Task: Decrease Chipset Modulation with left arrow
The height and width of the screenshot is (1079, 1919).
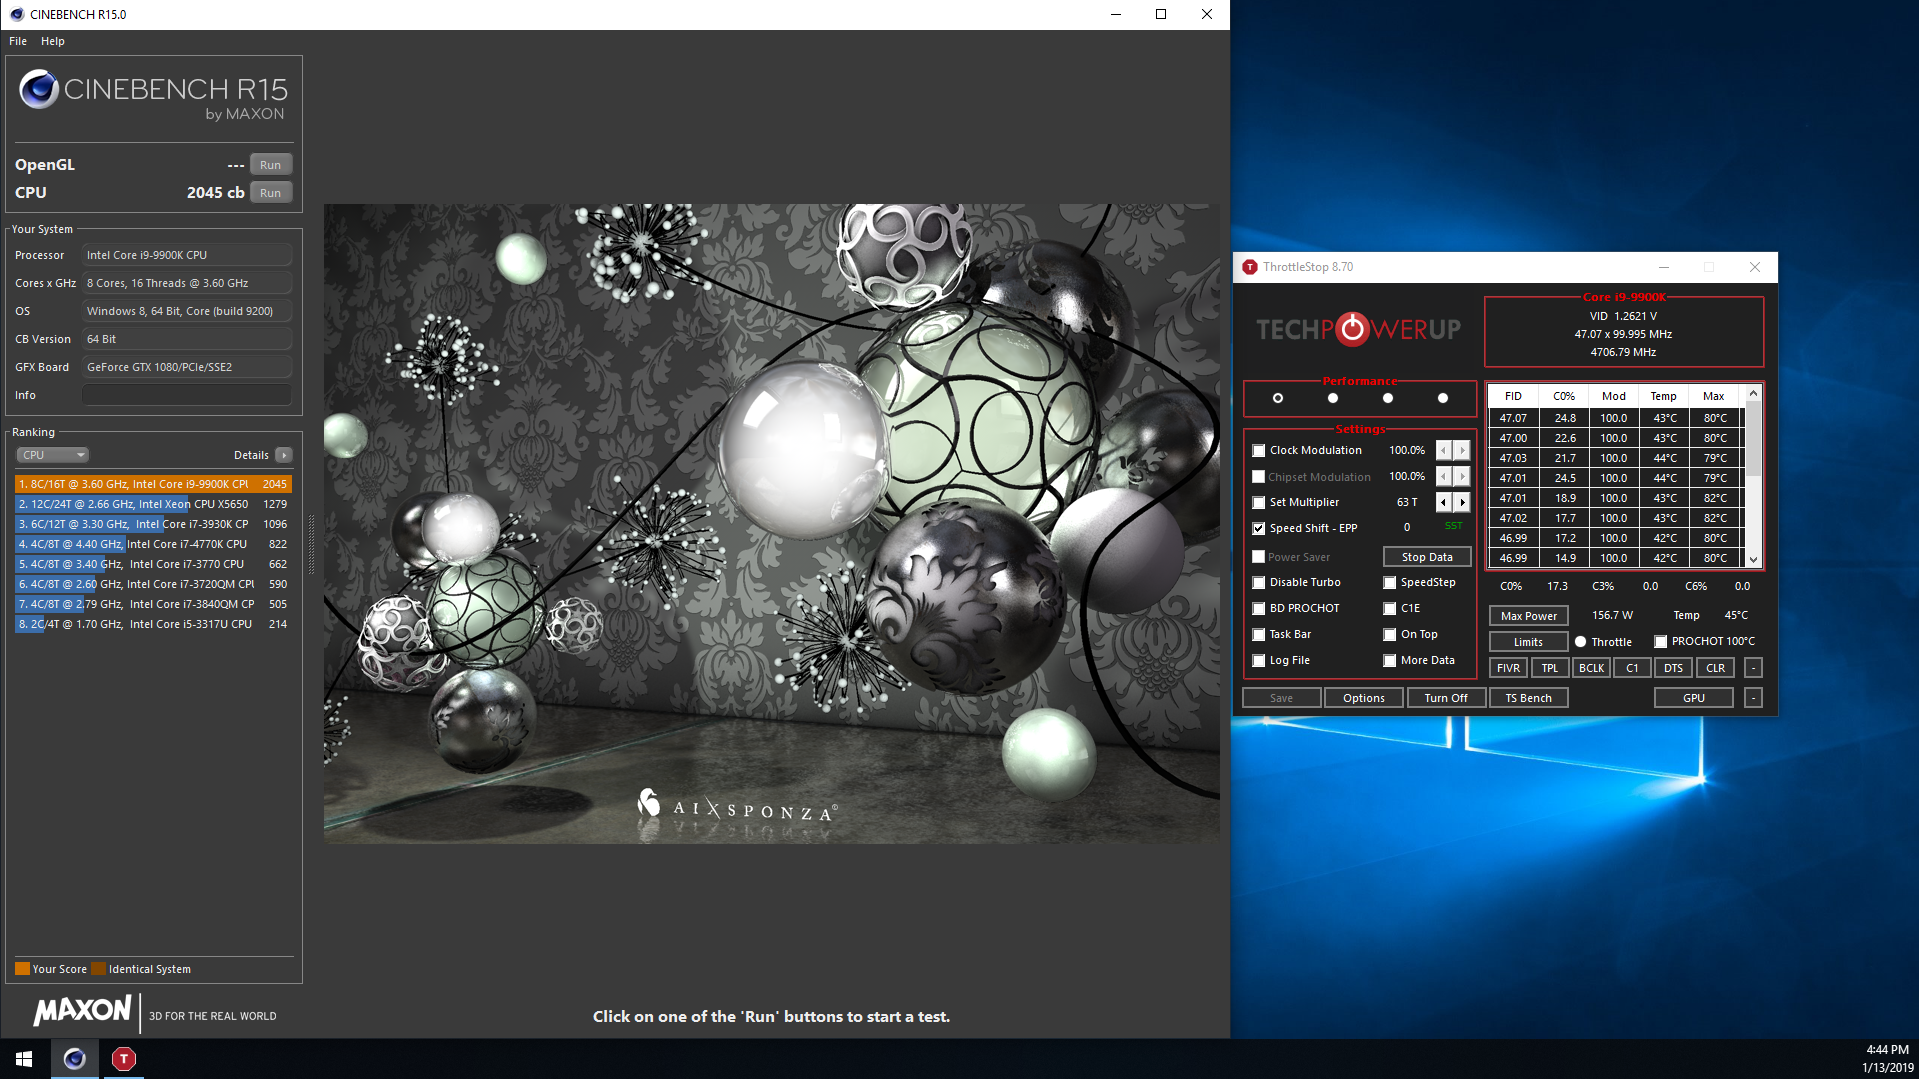Action: (x=1443, y=477)
